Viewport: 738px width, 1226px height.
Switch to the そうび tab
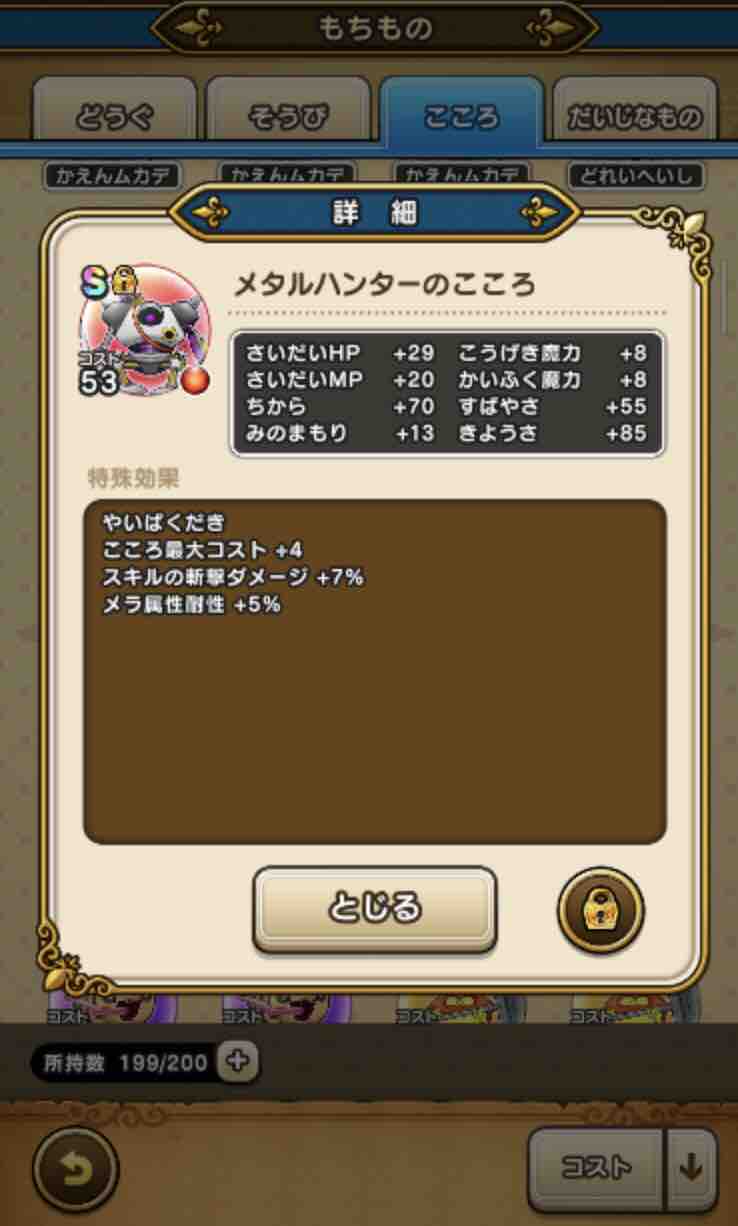(288, 117)
